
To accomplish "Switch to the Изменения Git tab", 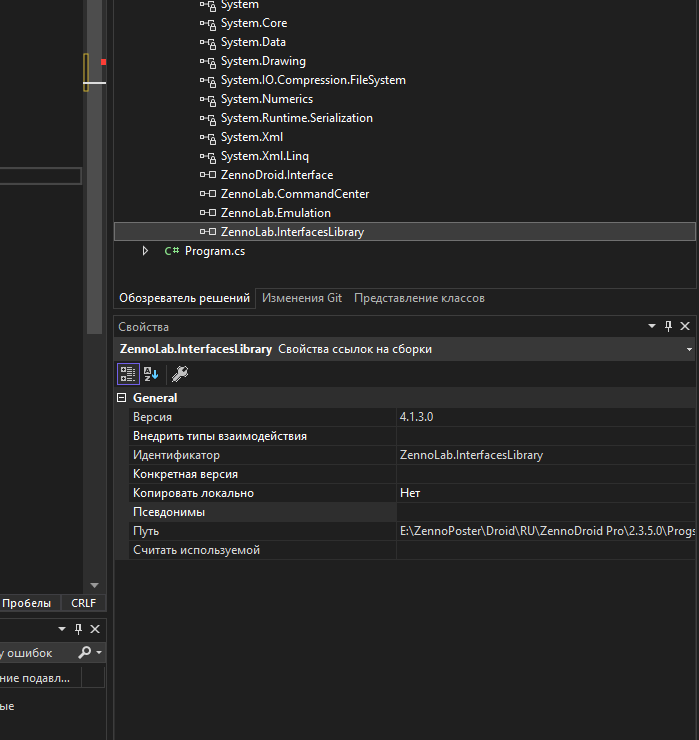I will coord(301,298).
